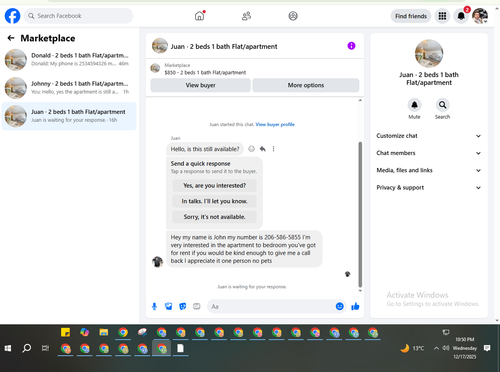This screenshot has height=372, width=500.
Task: Click the chat scrollbar up arrow
Action: click(360, 100)
